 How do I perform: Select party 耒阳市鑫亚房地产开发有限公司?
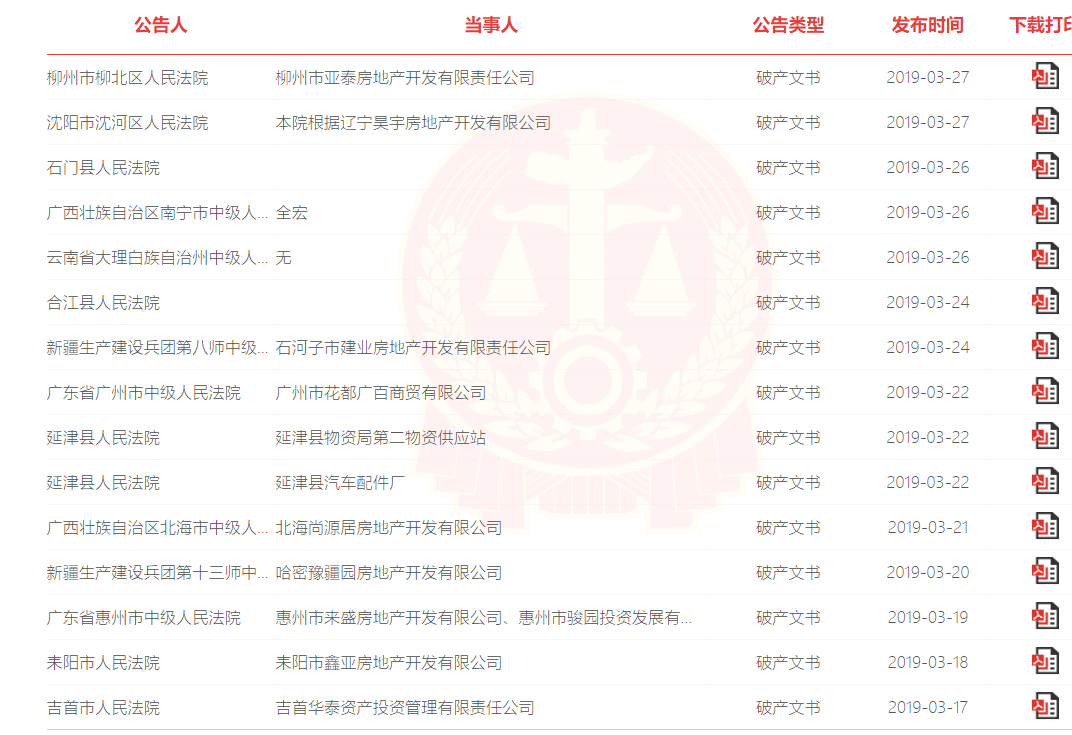tap(388, 663)
